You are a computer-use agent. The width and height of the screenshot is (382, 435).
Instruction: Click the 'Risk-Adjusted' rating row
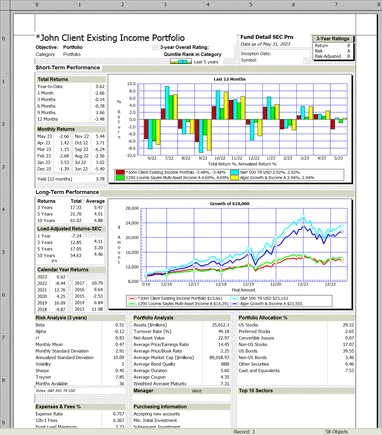[x=332, y=56]
